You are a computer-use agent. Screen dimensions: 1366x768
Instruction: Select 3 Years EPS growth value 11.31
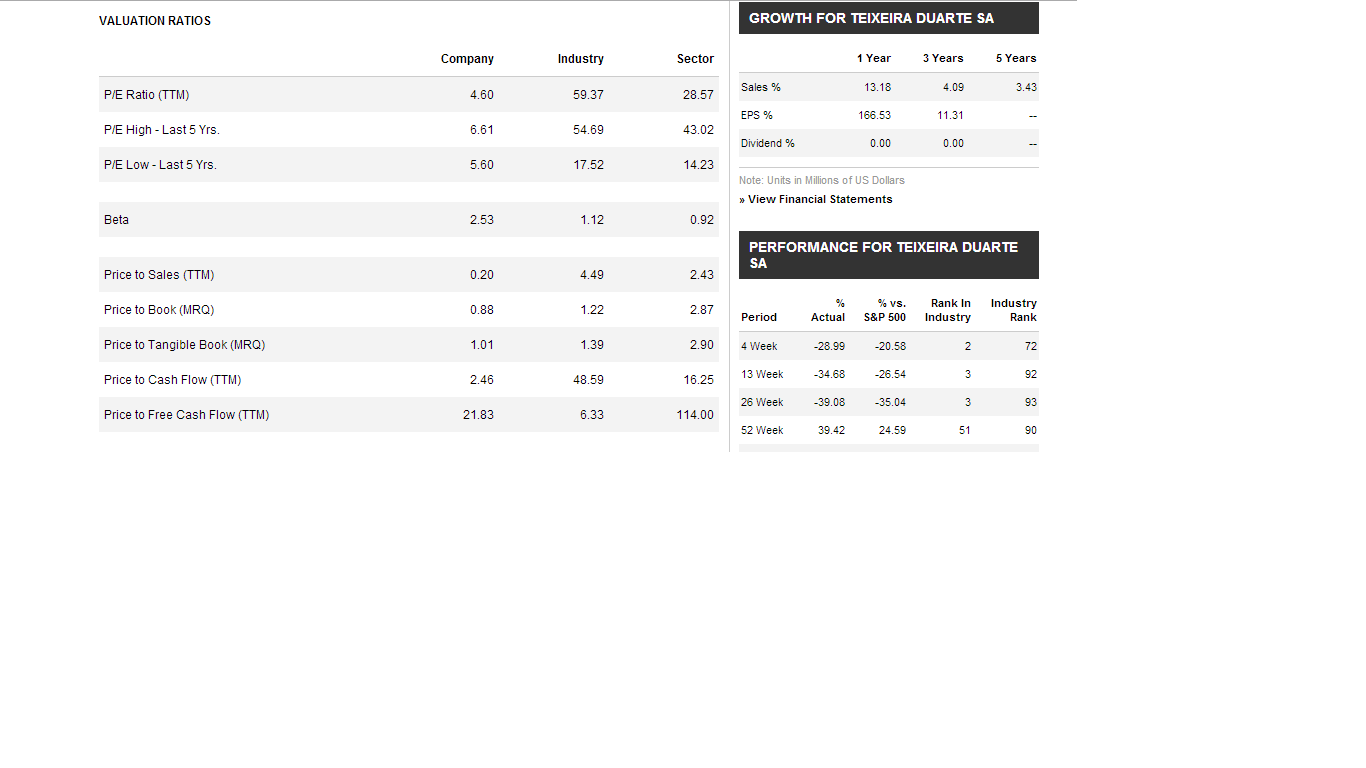pyautogui.click(x=951, y=115)
